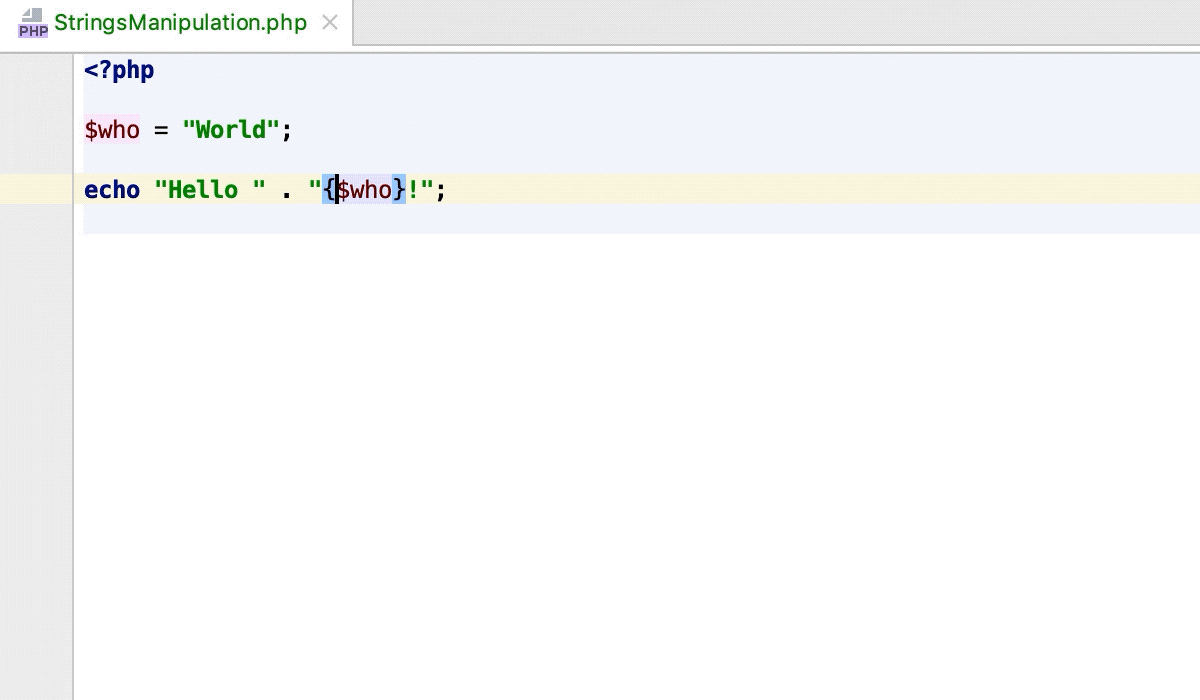Select the StringsManipulation.php tab

tap(180, 22)
